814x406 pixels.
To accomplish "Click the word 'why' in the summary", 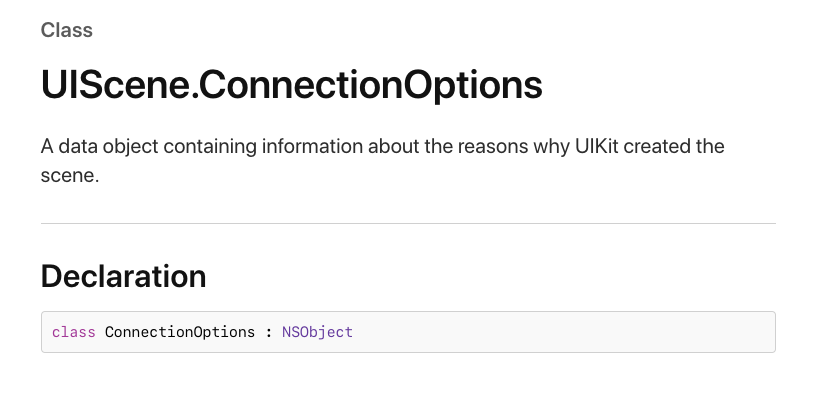I will [553, 148].
